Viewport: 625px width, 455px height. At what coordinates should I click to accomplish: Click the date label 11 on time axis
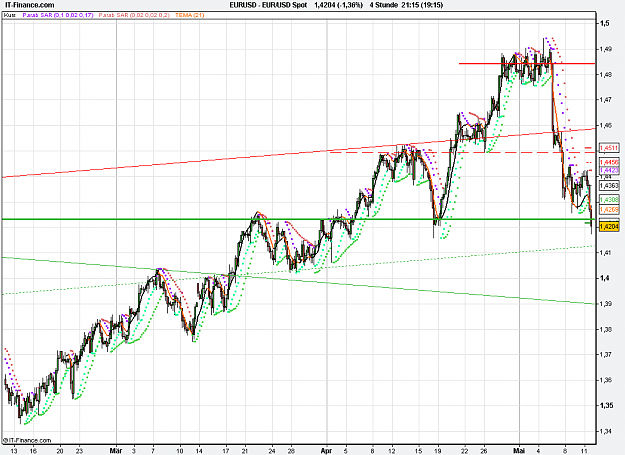tap(584, 451)
